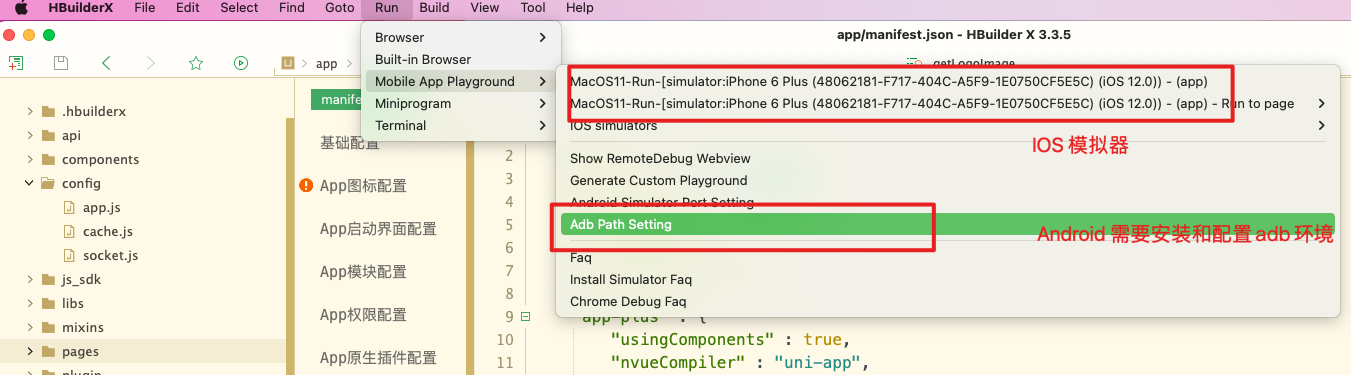The width and height of the screenshot is (1351, 375).
Task: Collapse the config folder
Action: [30, 183]
